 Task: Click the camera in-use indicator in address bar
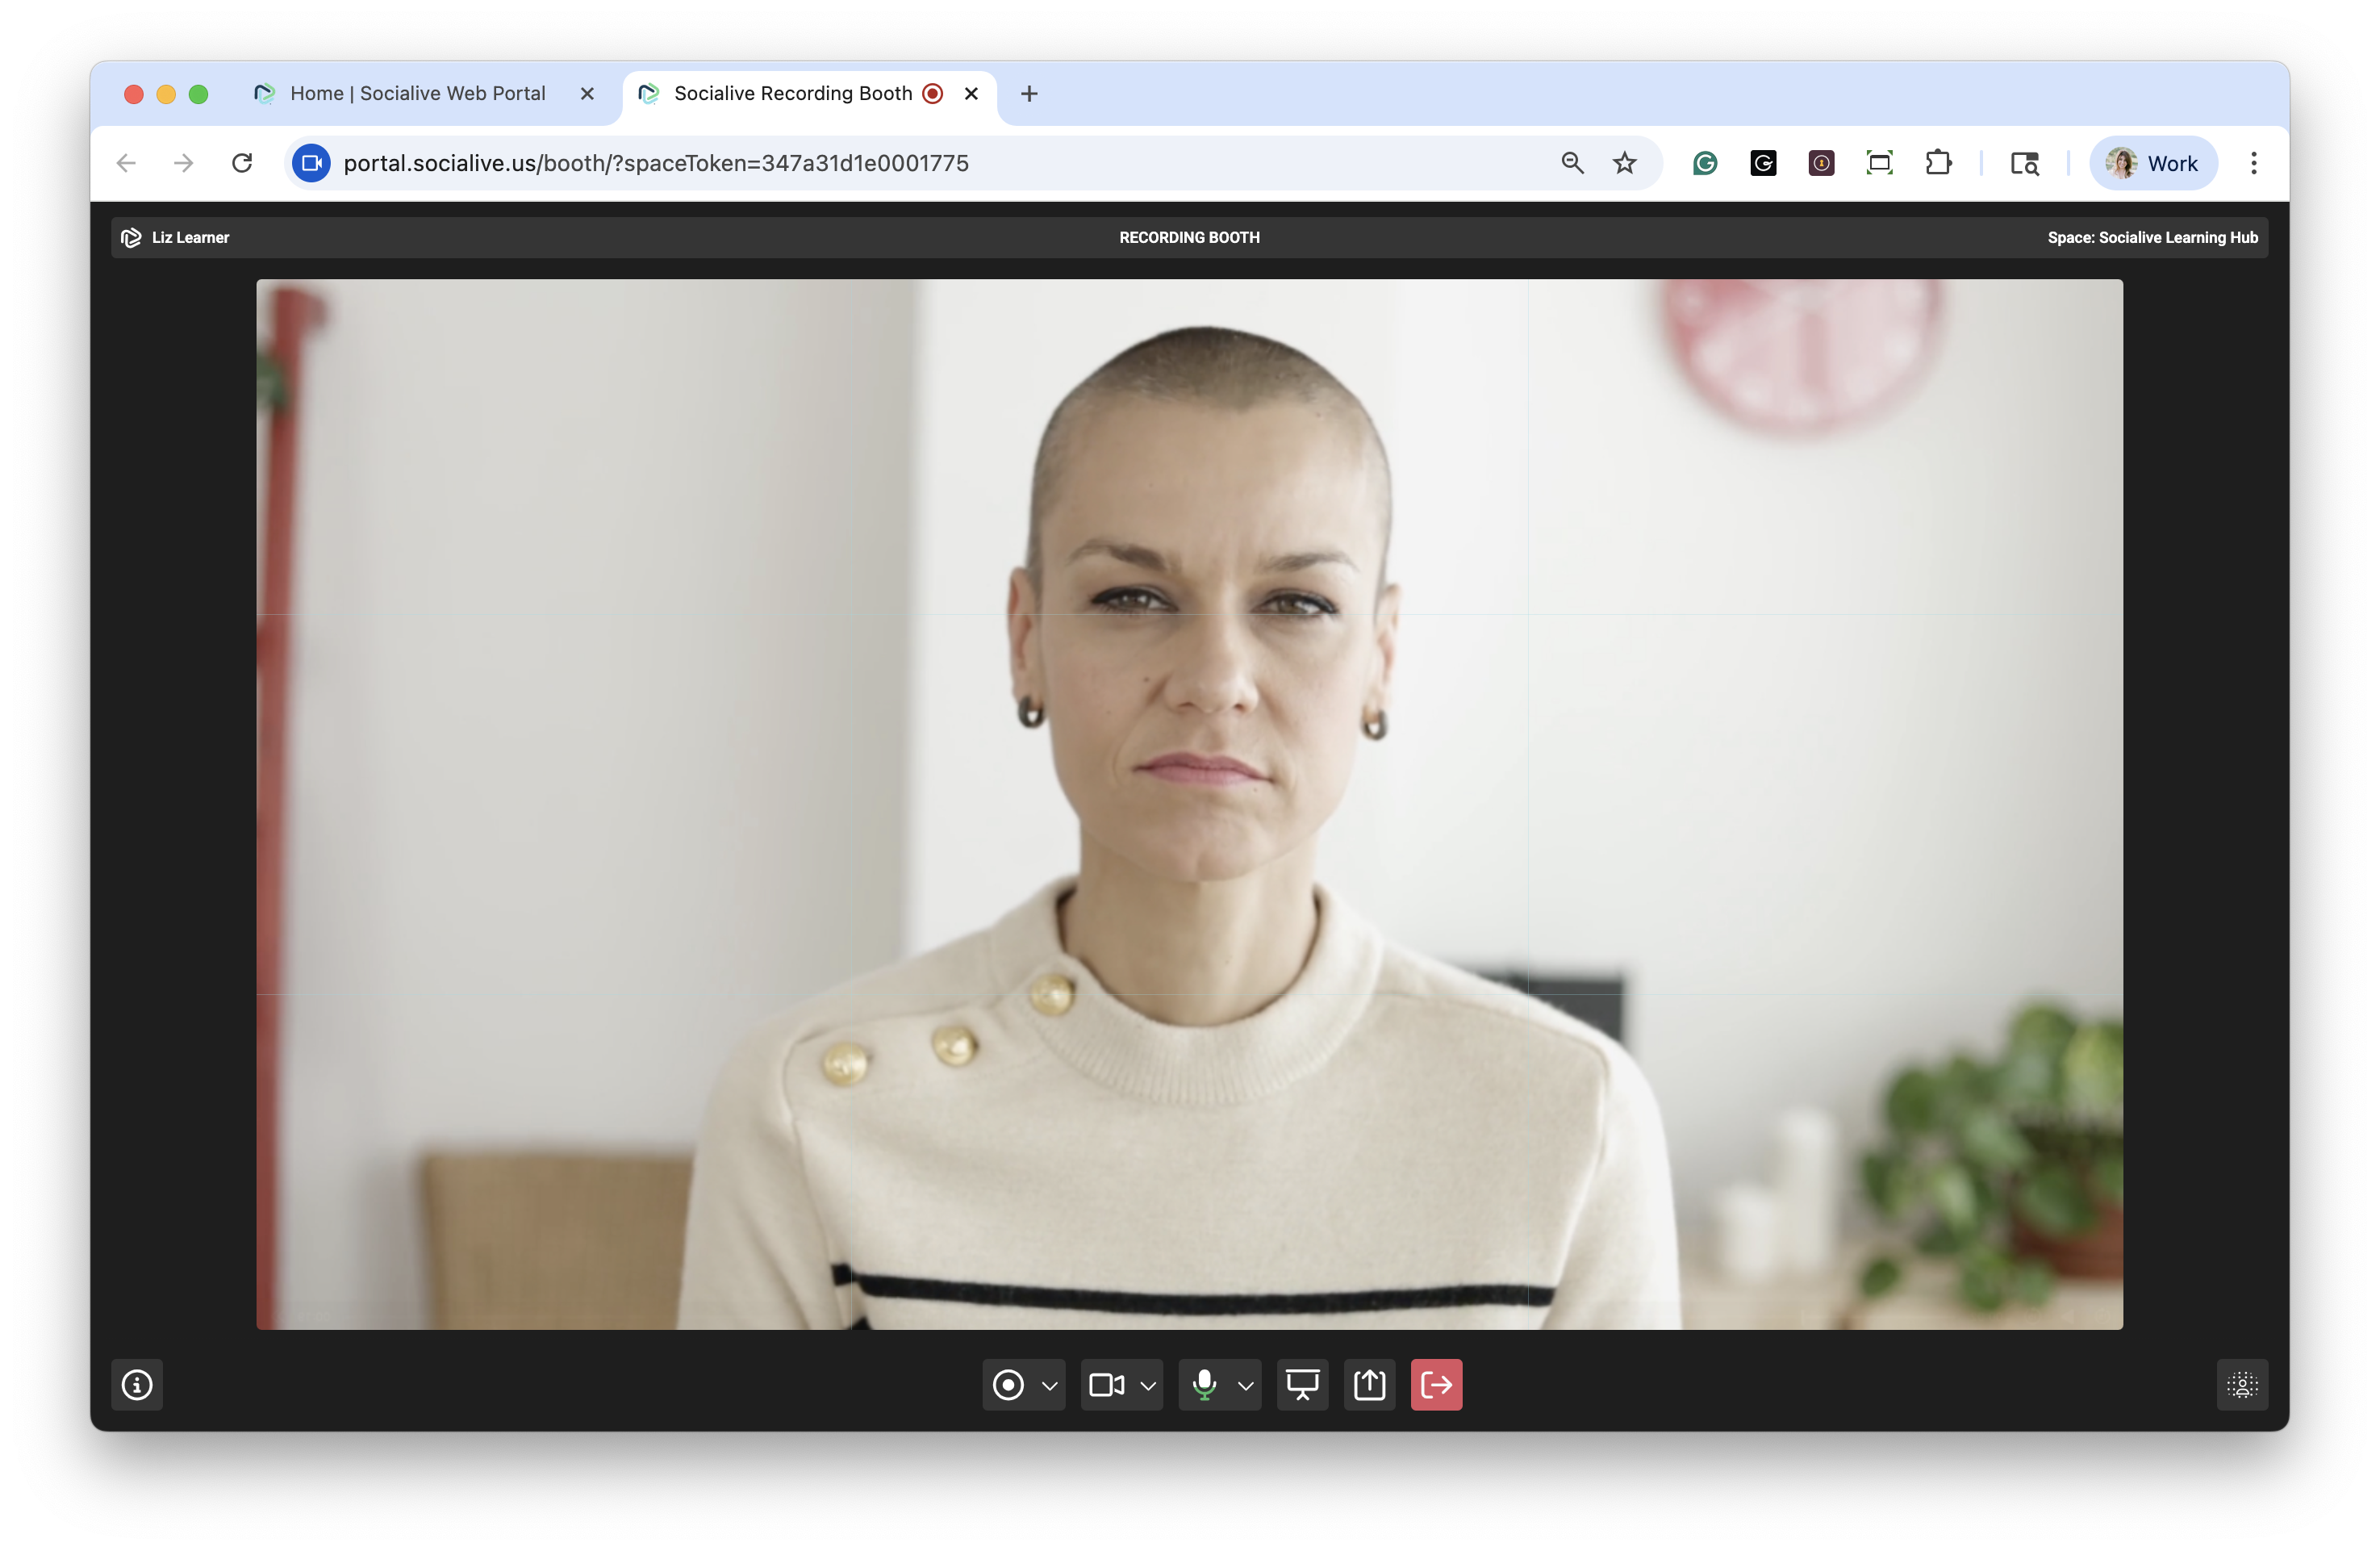click(311, 163)
